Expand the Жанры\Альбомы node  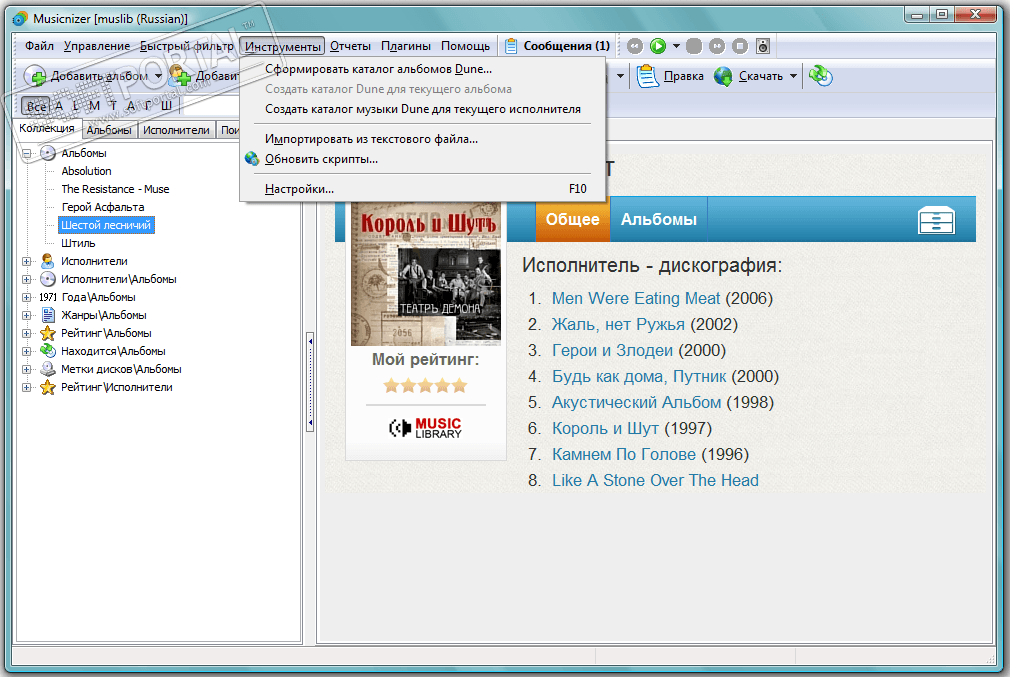point(26,316)
